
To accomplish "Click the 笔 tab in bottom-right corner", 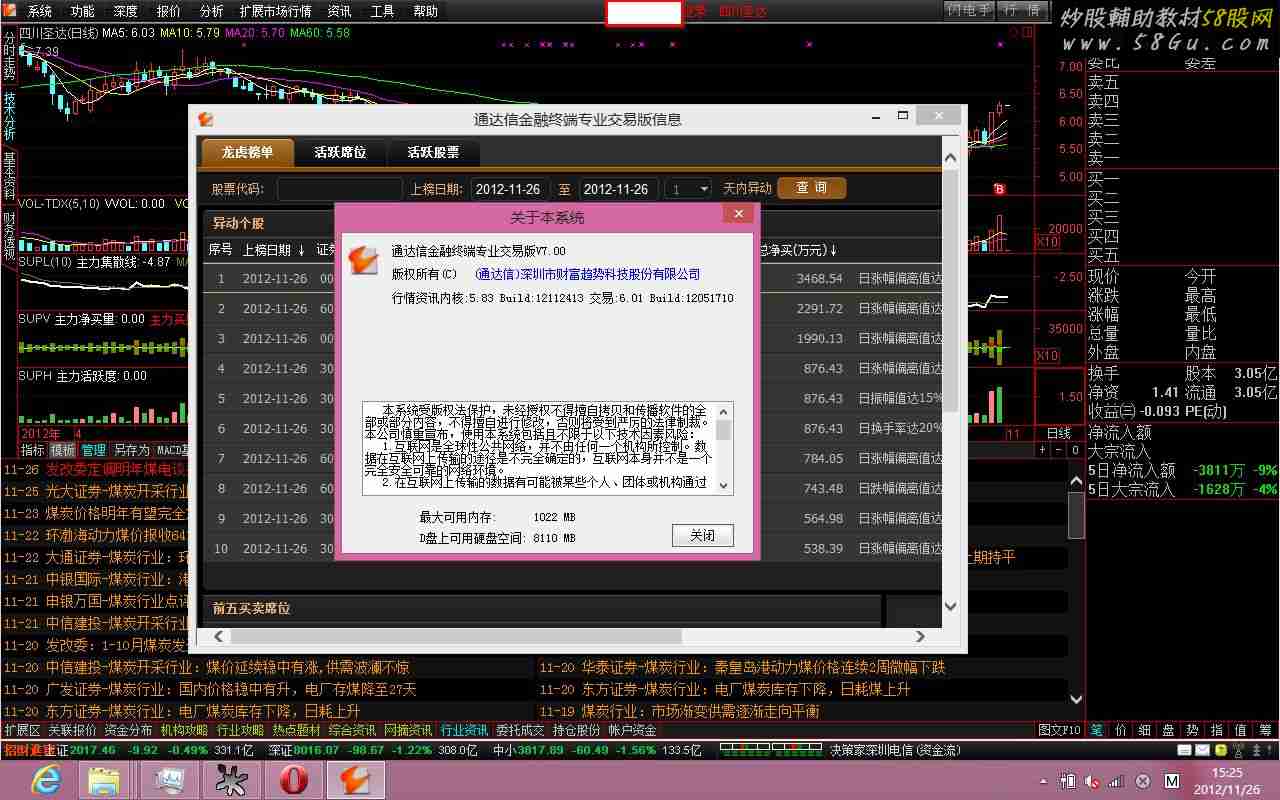I will click(1097, 730).
